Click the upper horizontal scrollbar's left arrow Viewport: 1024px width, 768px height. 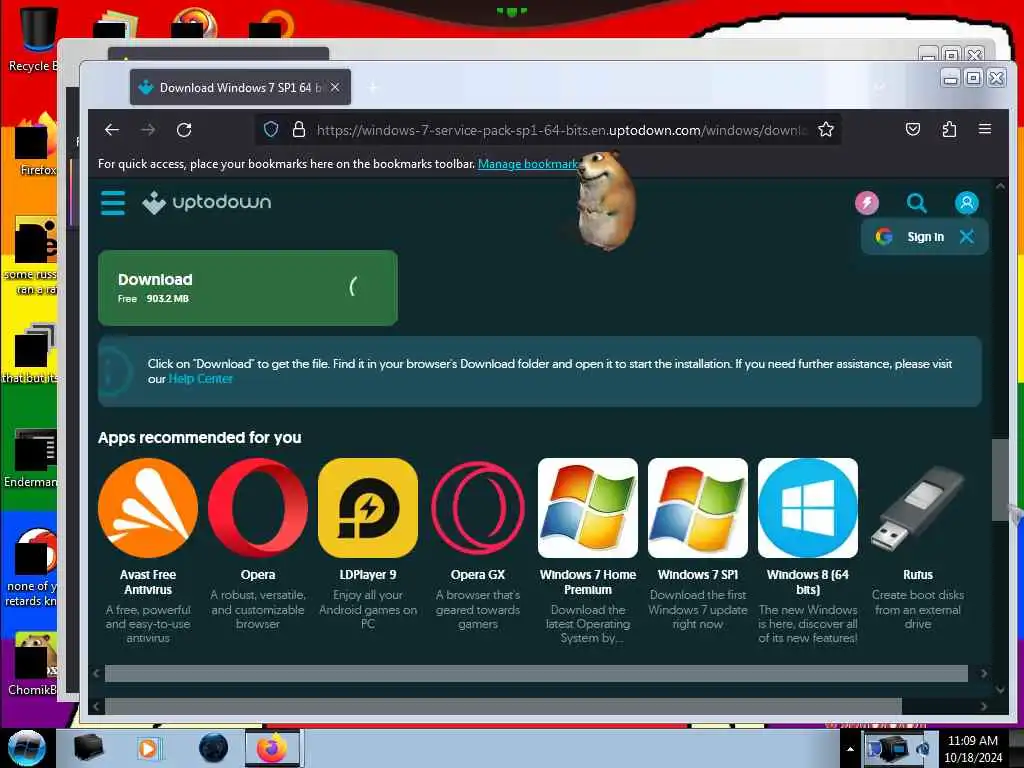[97, 673]
